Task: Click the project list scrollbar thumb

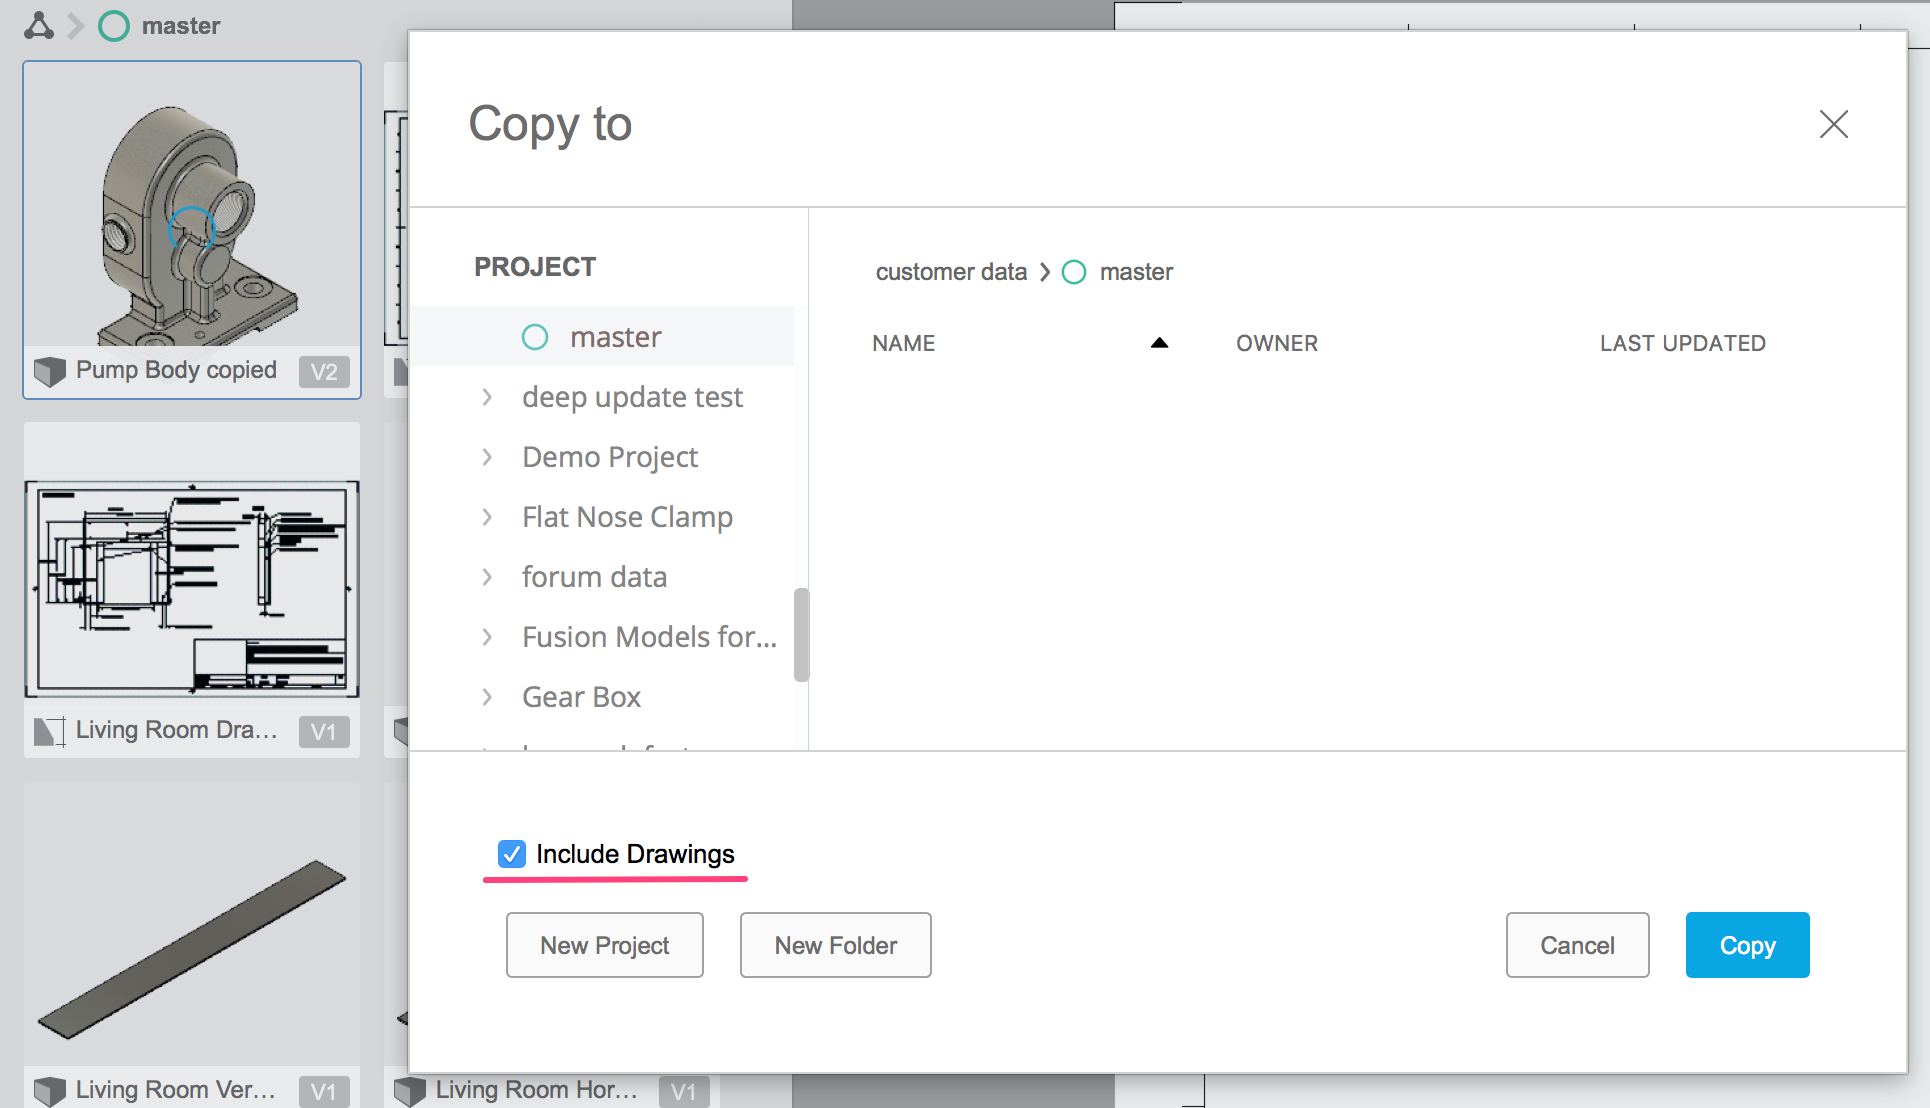Action: tap(801, 635)
